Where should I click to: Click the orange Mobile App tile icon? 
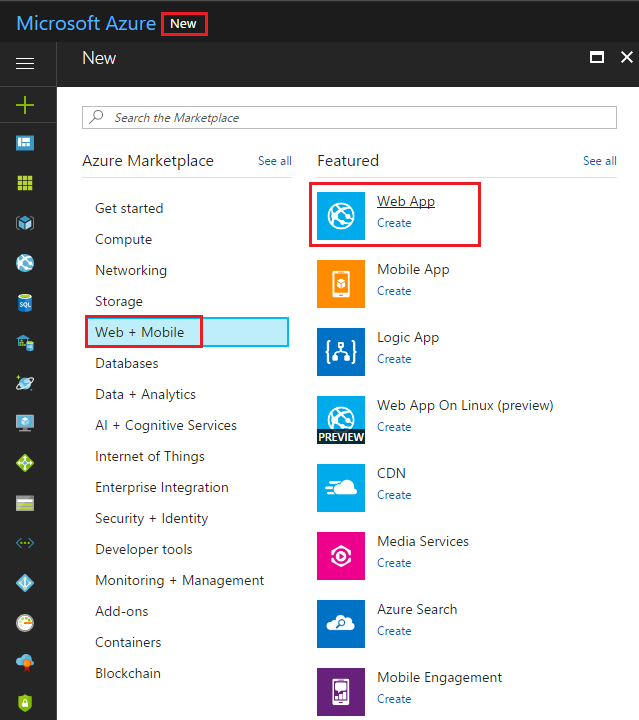(341, 284)
